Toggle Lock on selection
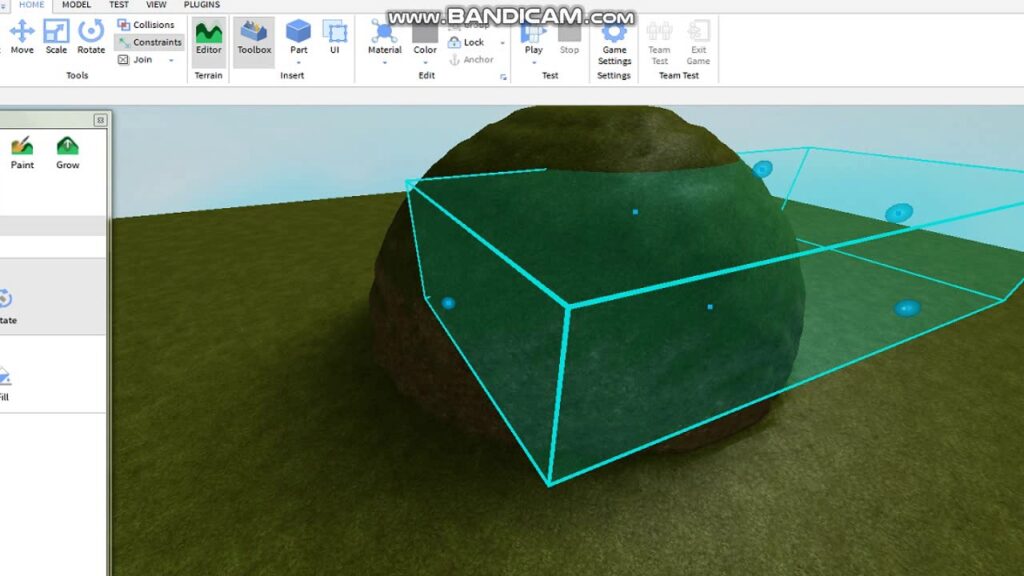This screenshot has height=576, width=1024. pos(466,42)
